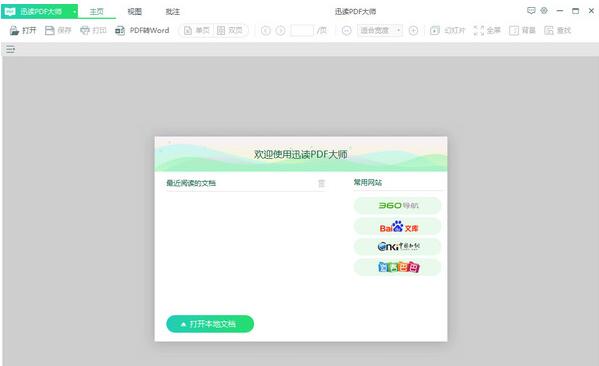Click the 常用网站 heading
The image size is (599, 366).
pyautogui.click(x=367, y=183)
